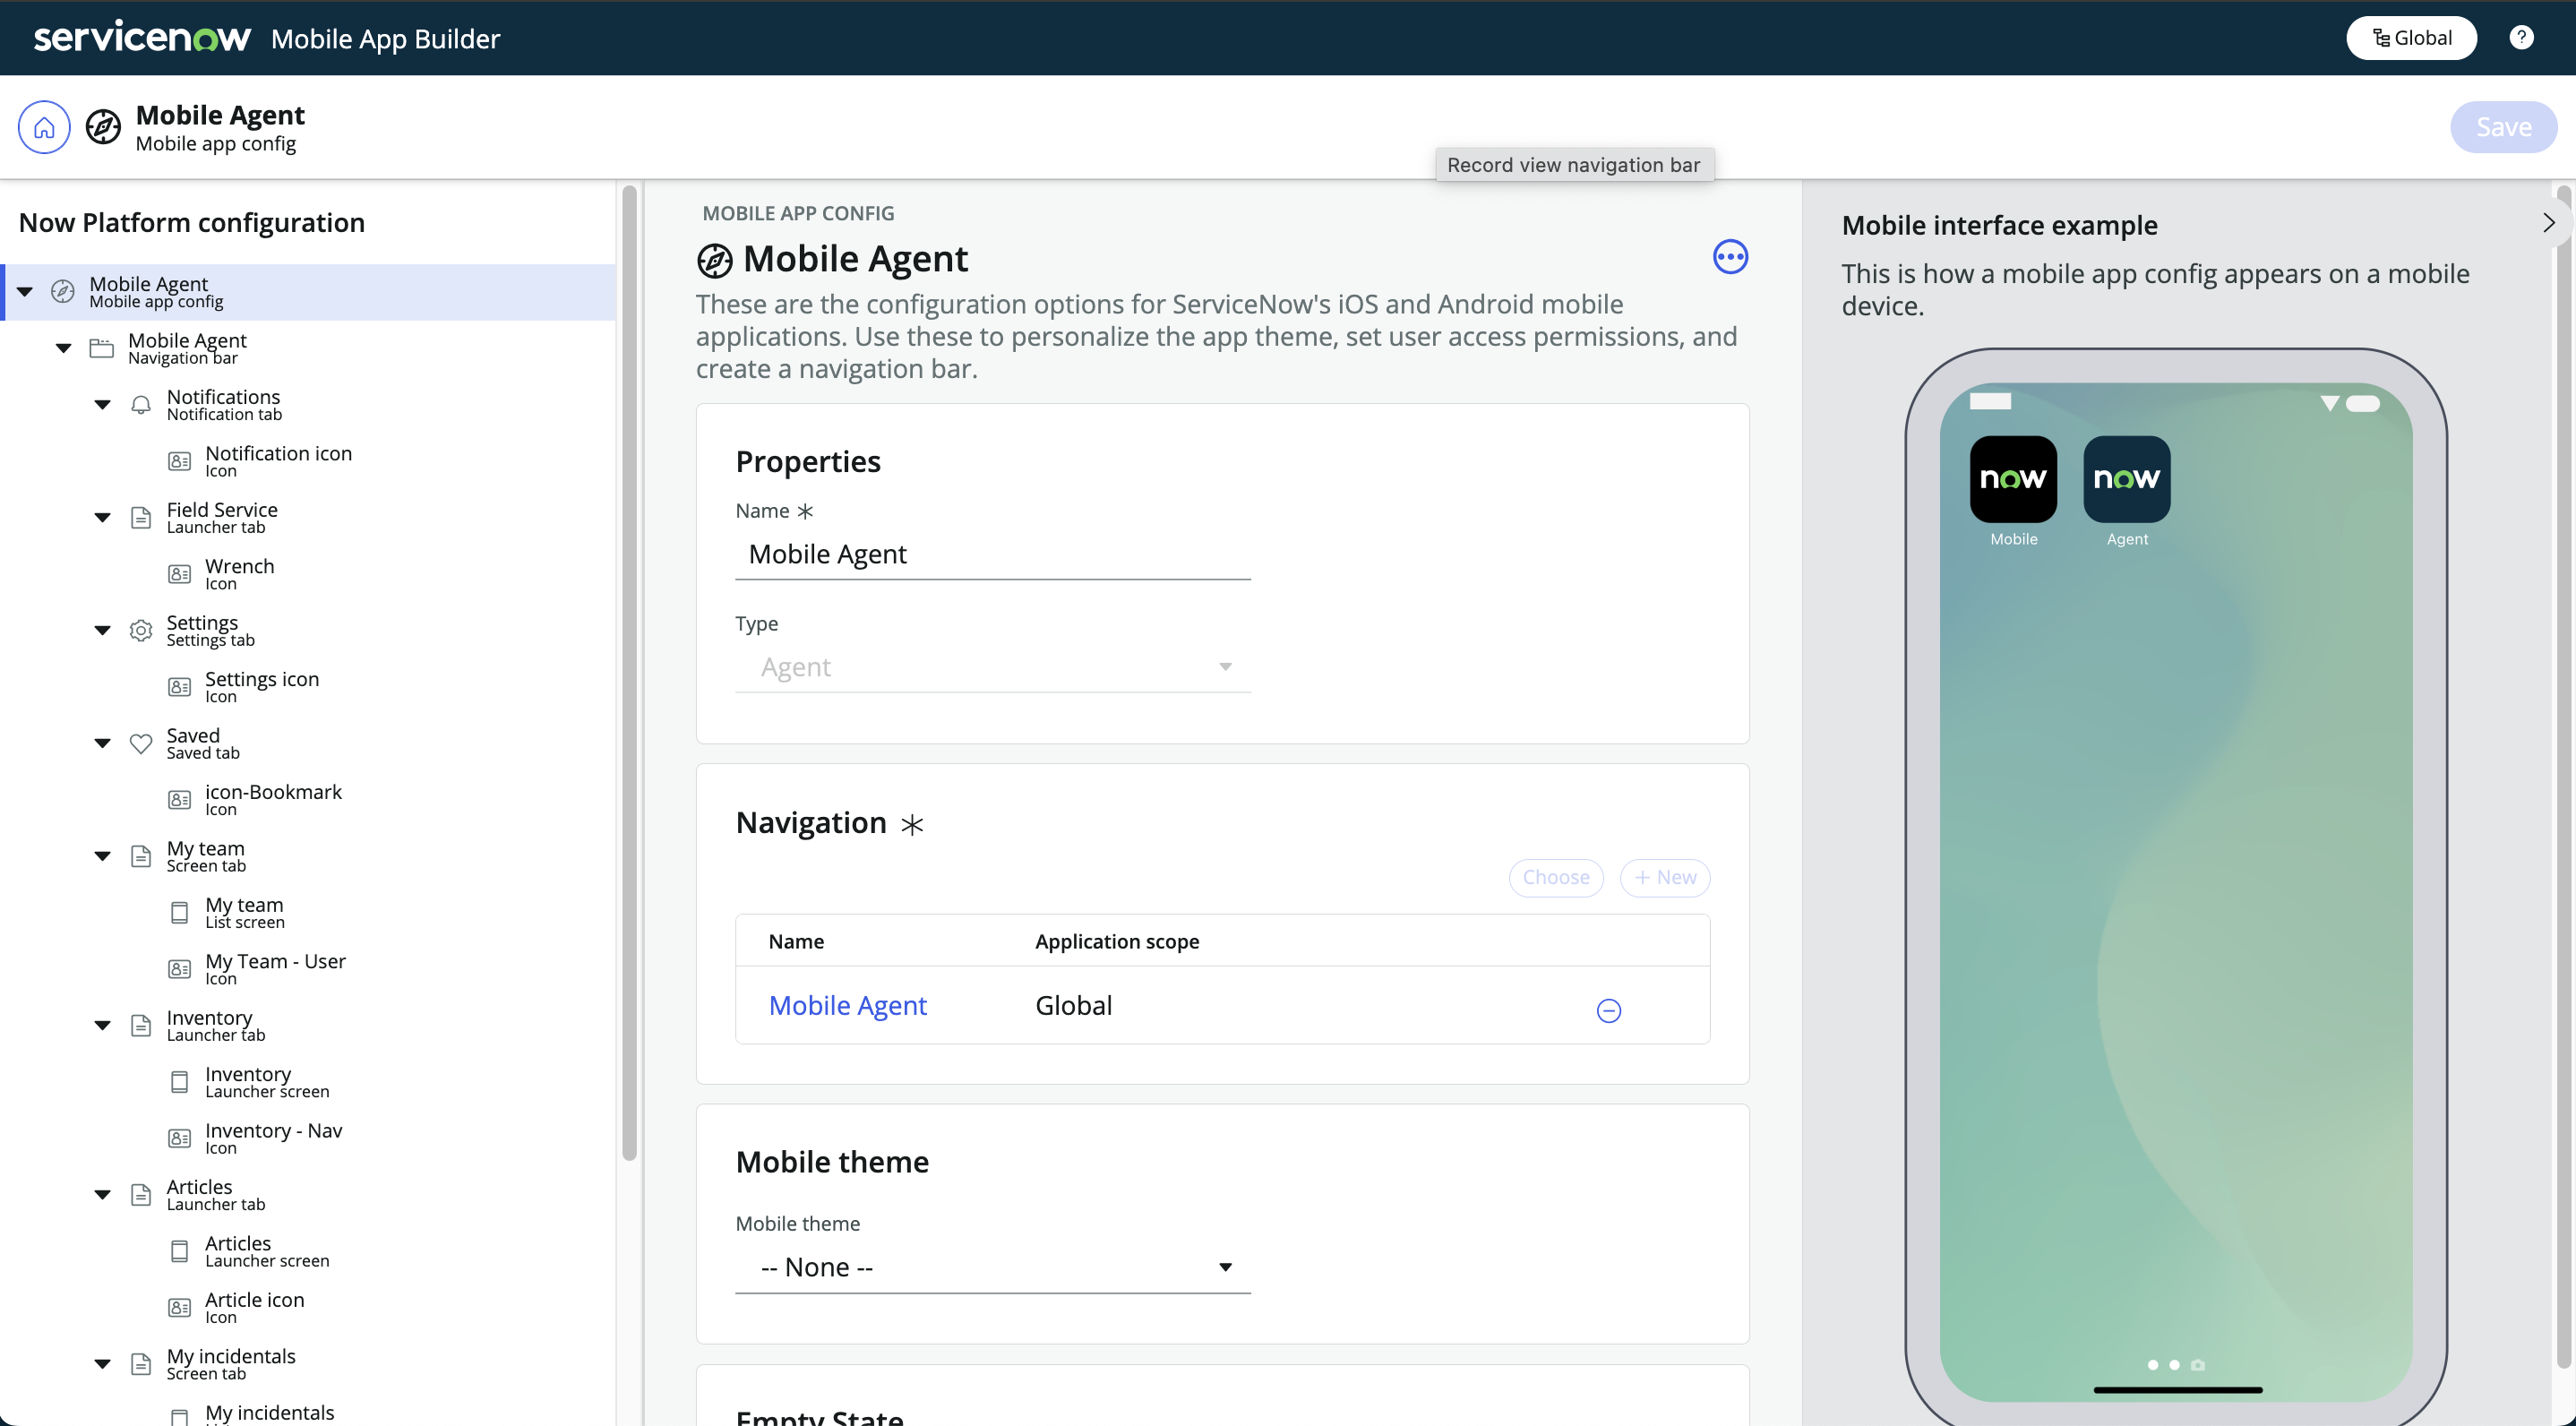Click the Save button
Viewport: 2576px width, 1426px height.
point(2503,127)
